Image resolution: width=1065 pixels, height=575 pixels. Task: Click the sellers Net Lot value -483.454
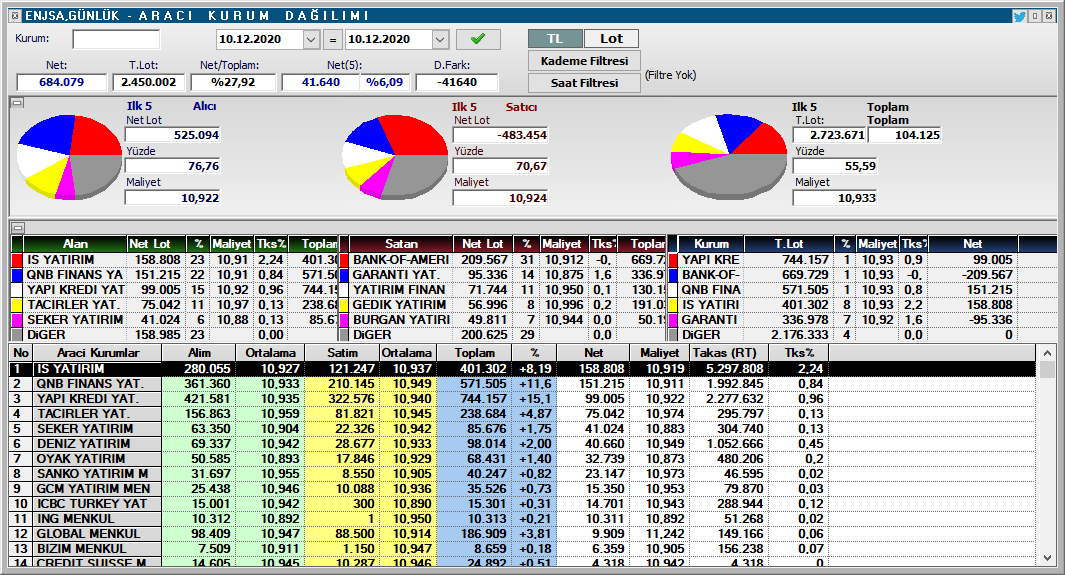pos(501,135)
